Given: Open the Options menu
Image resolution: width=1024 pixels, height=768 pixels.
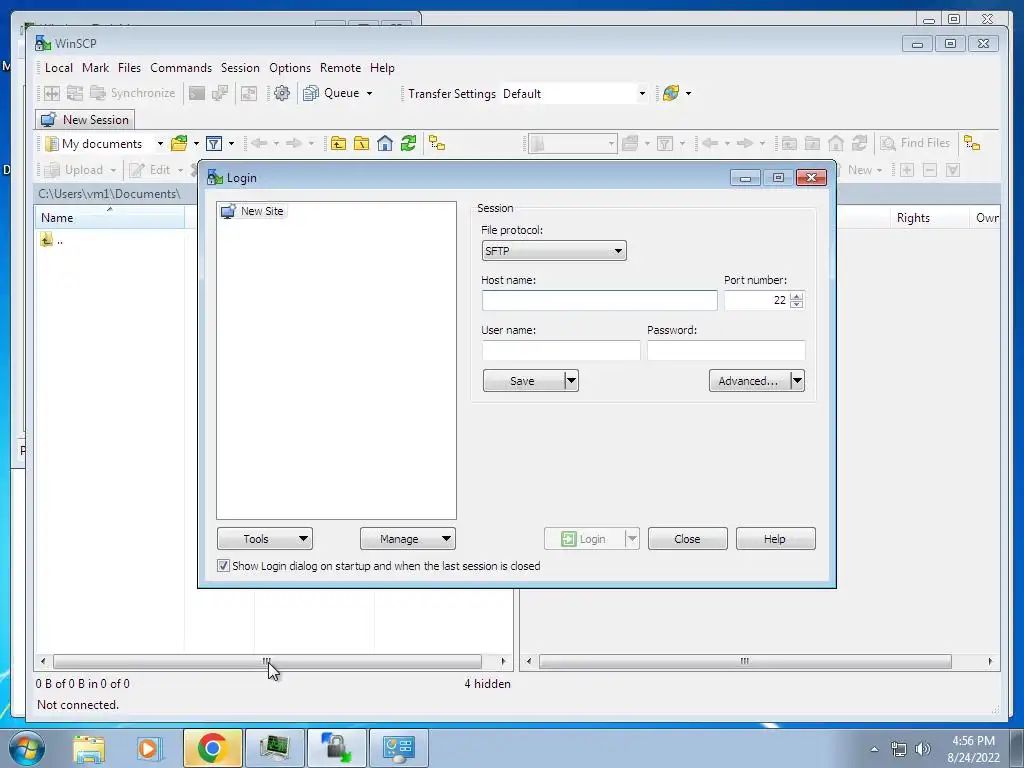Looking at the screenshot, I should pos(290,67).
